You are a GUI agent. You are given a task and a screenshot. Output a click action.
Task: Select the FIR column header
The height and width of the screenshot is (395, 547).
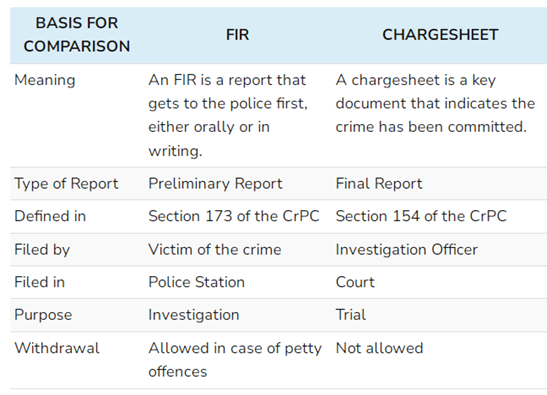tap(237, 35)
